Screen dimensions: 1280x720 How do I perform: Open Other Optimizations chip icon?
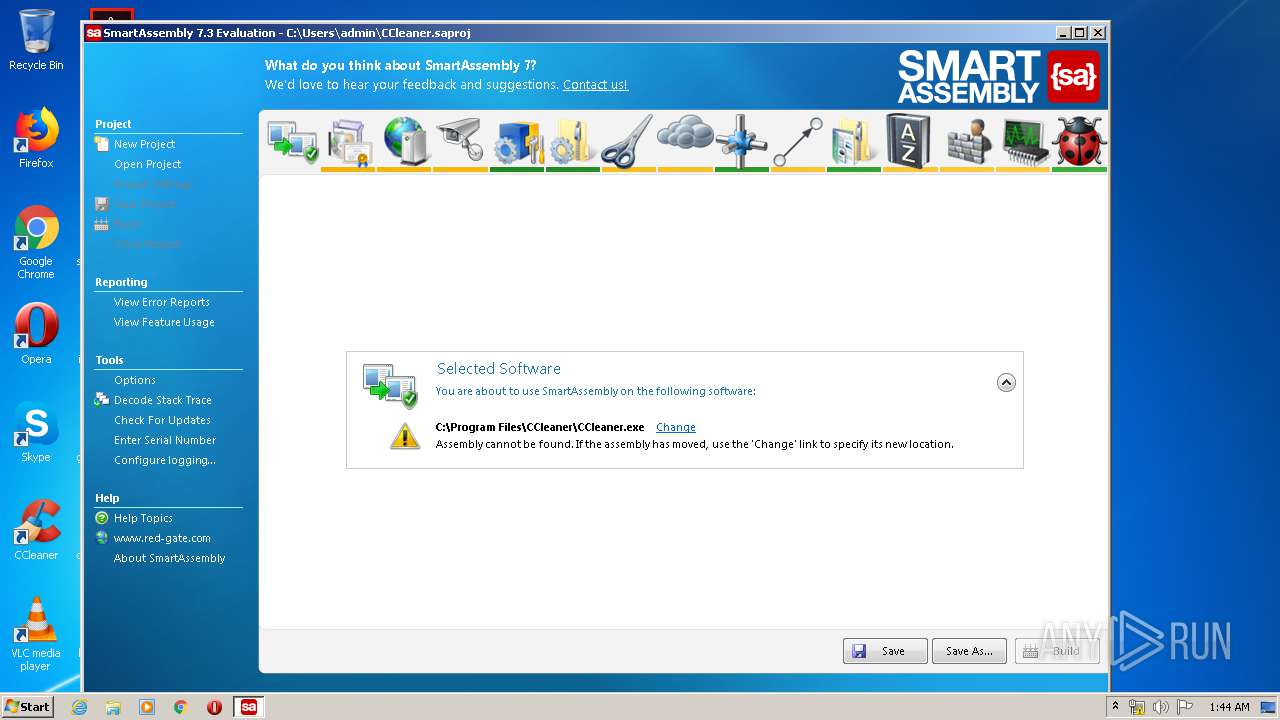pyautogui.click(x=1023, y=141)
